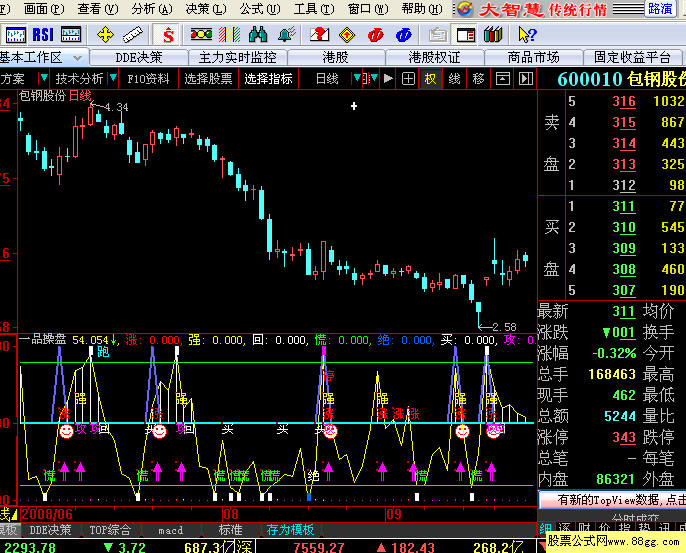Image resolution: width=686 pixels, height=553 pixels.
Task: Click the window restore icon in chart toolbar
Action: click(502, 79)
